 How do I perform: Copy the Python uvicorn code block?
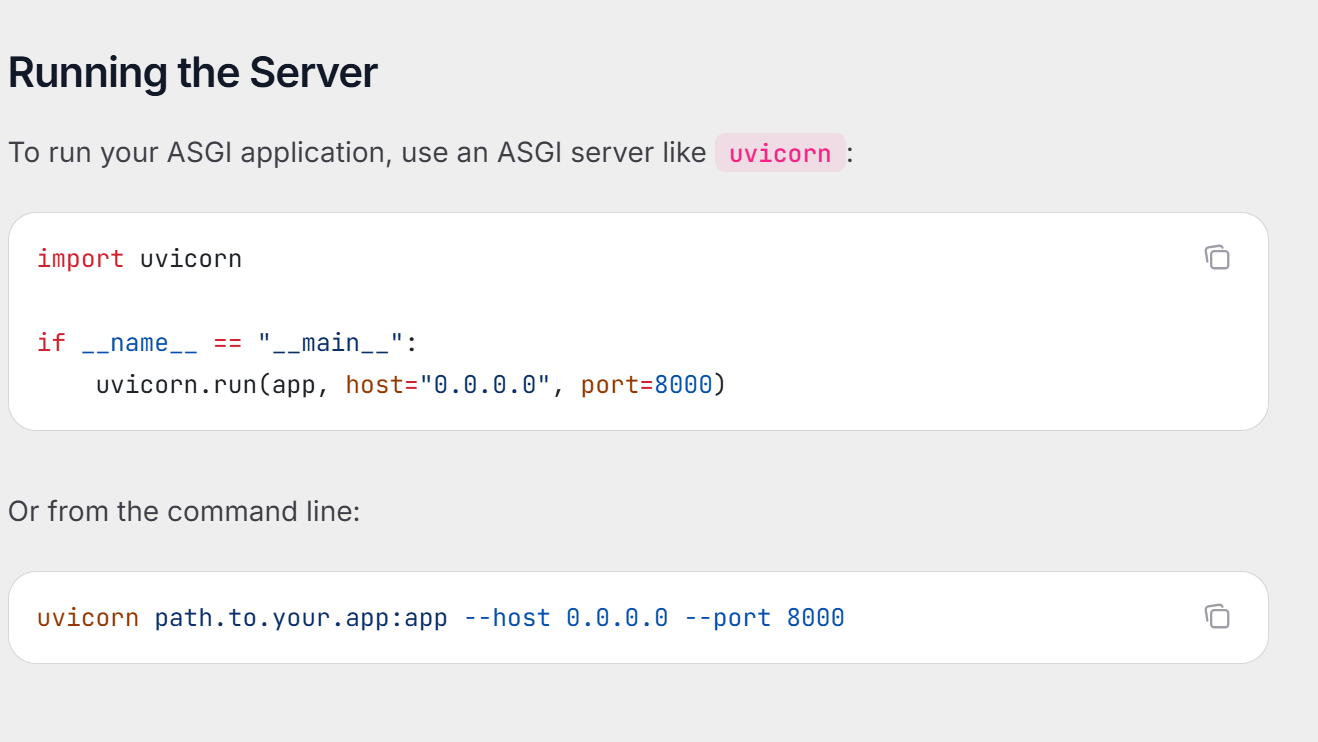(1217, 257)
